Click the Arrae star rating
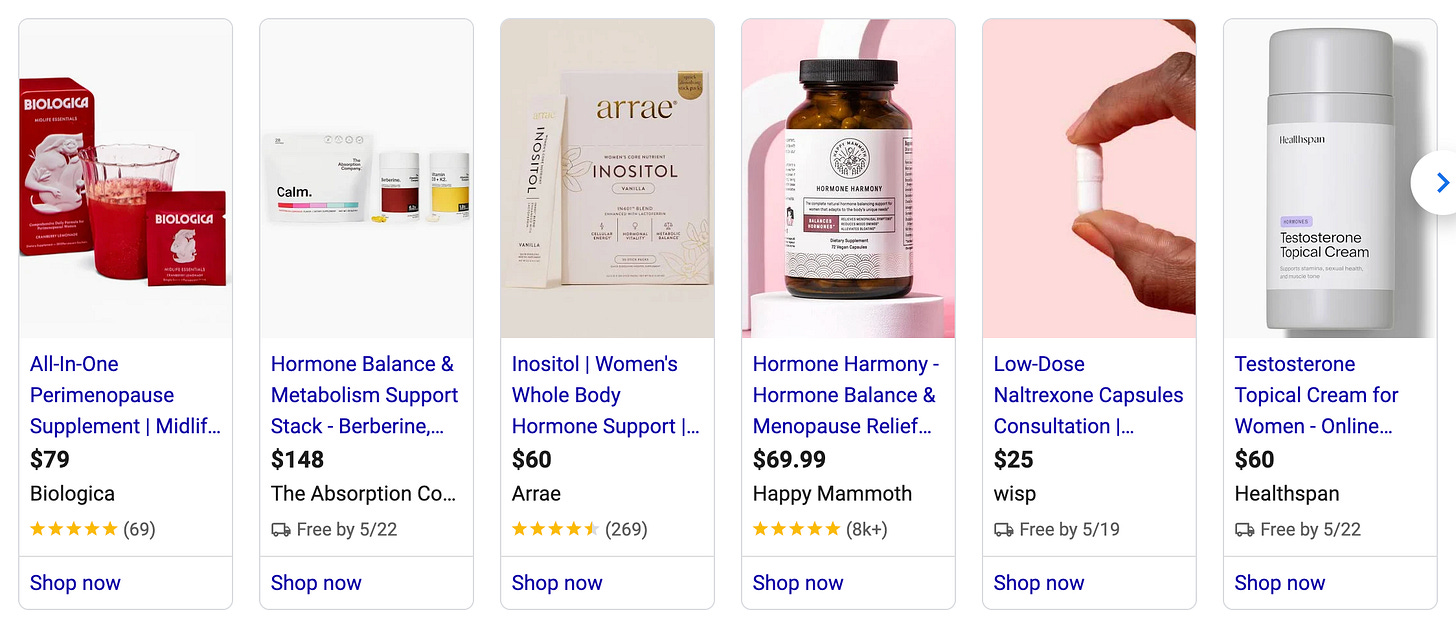This screenshot has height=623, width=1456. [556, 529]
